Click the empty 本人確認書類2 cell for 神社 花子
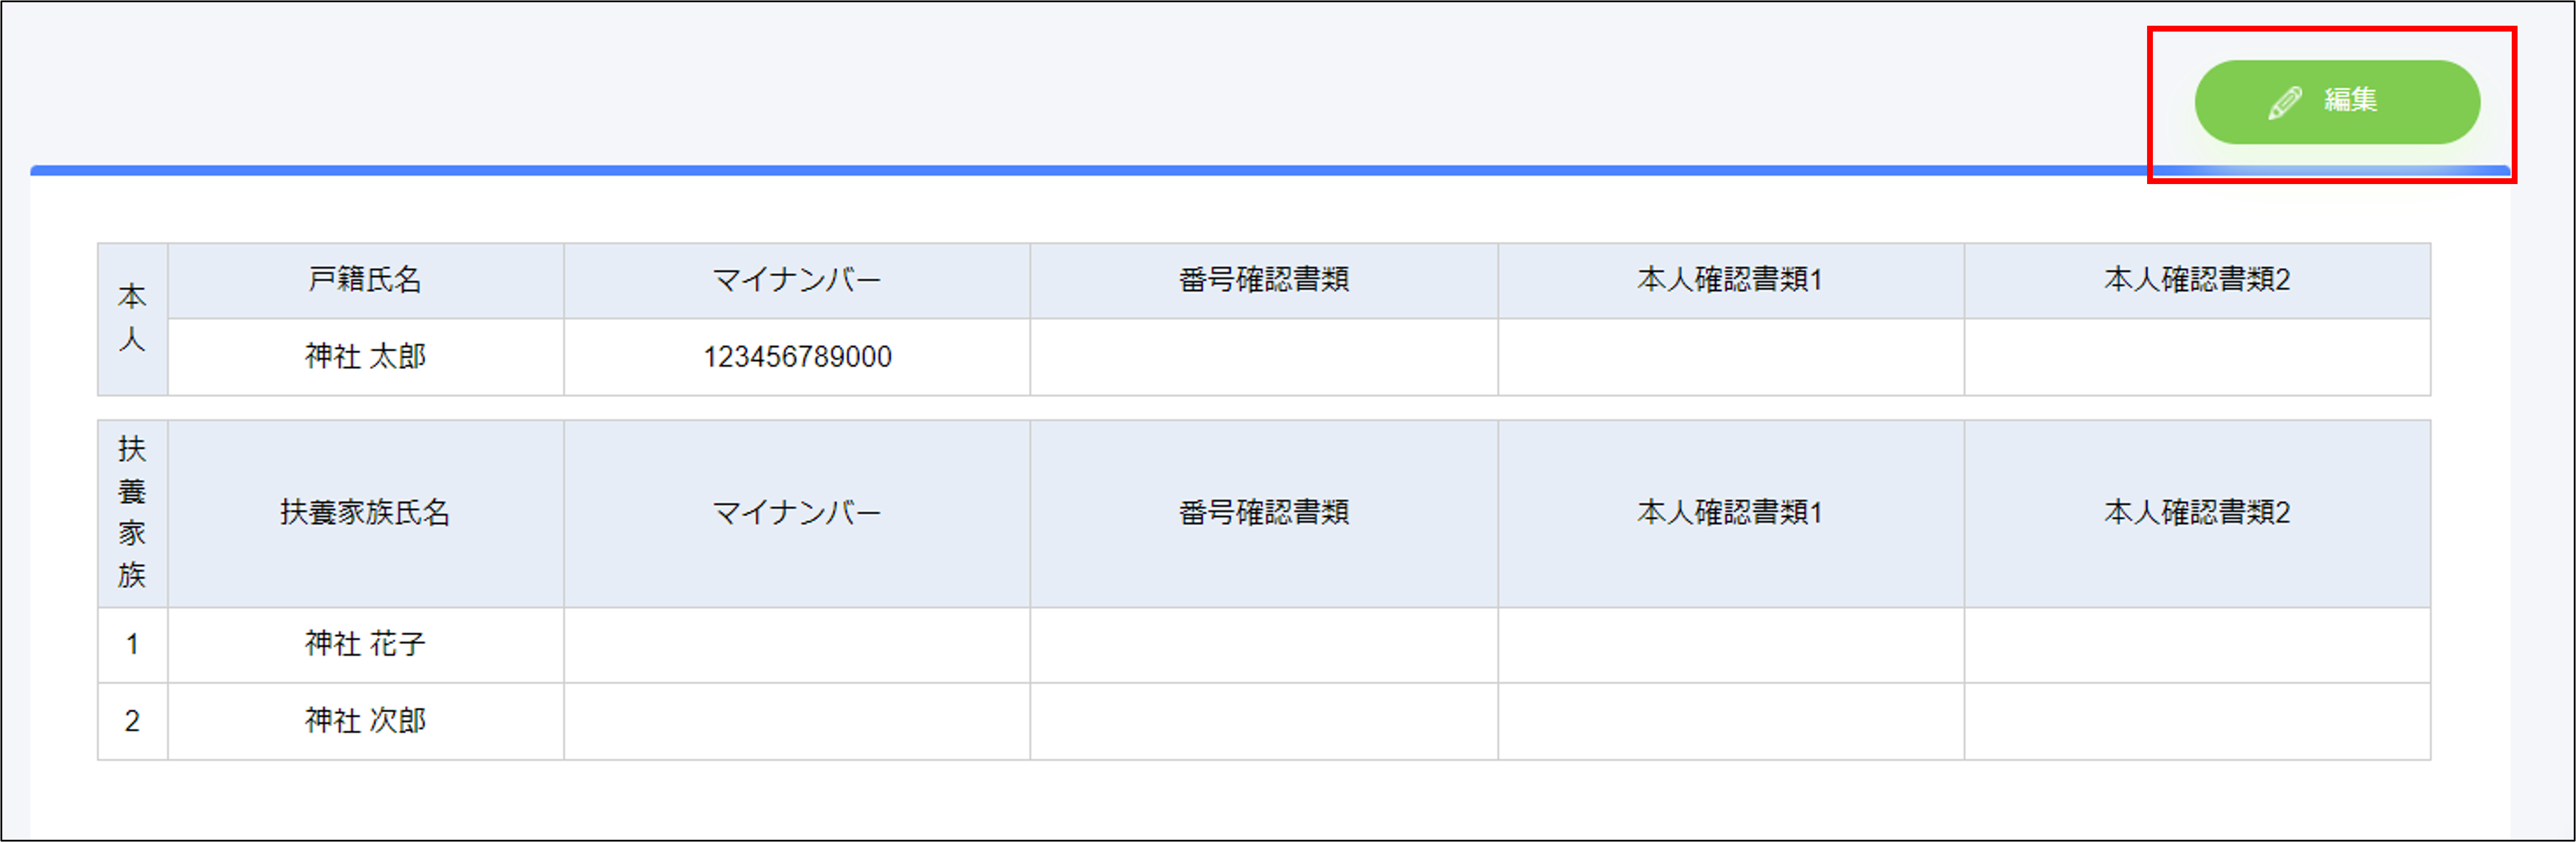2576x842 pixels. coord(2197,645)
